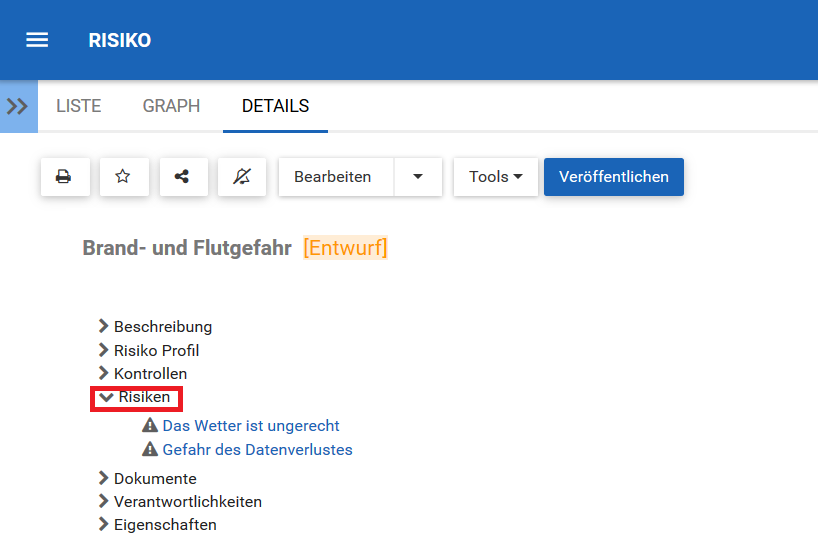
Task: Click the print icon button
Action: coord(64,177)
